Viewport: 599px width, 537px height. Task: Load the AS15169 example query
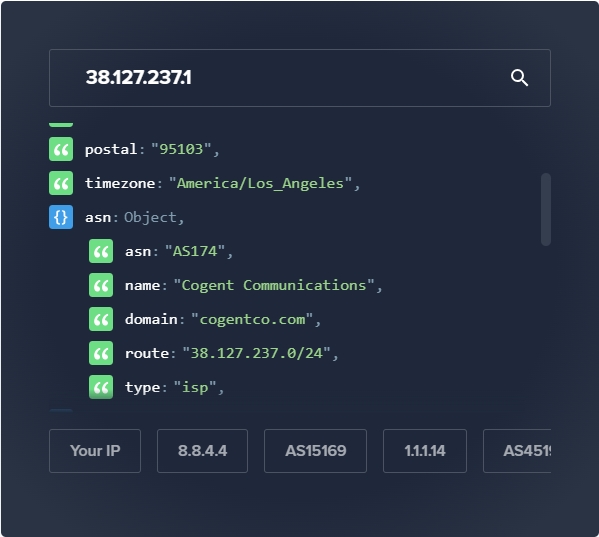coord(316,451)
